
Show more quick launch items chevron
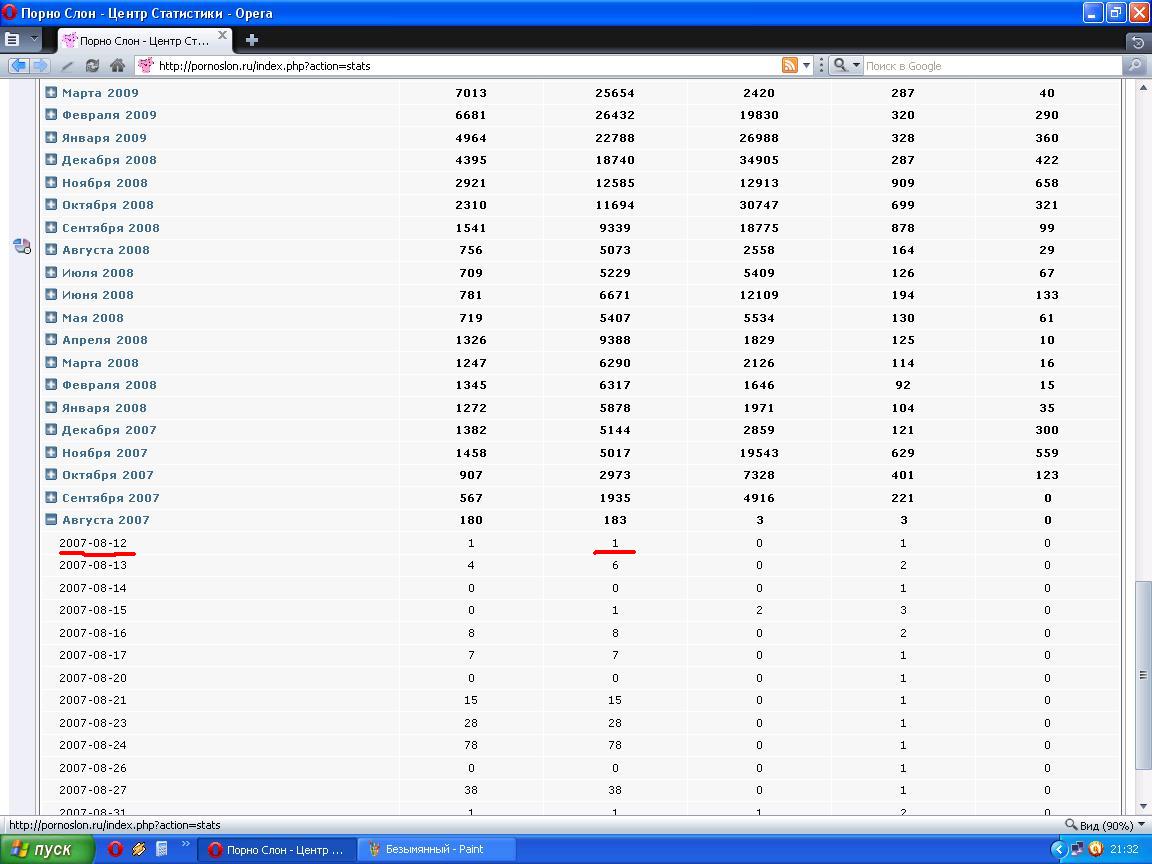click(x=185, y=844)
